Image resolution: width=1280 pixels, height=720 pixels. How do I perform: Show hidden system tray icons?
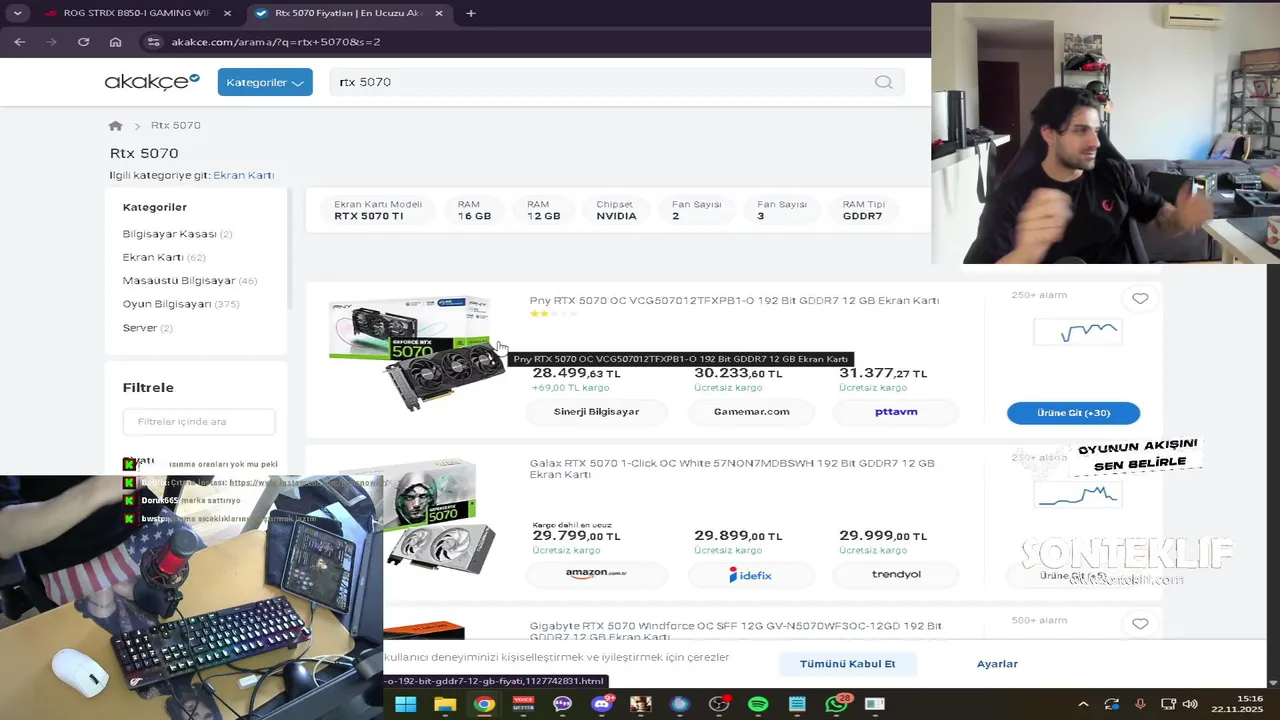pos(1084,704)
